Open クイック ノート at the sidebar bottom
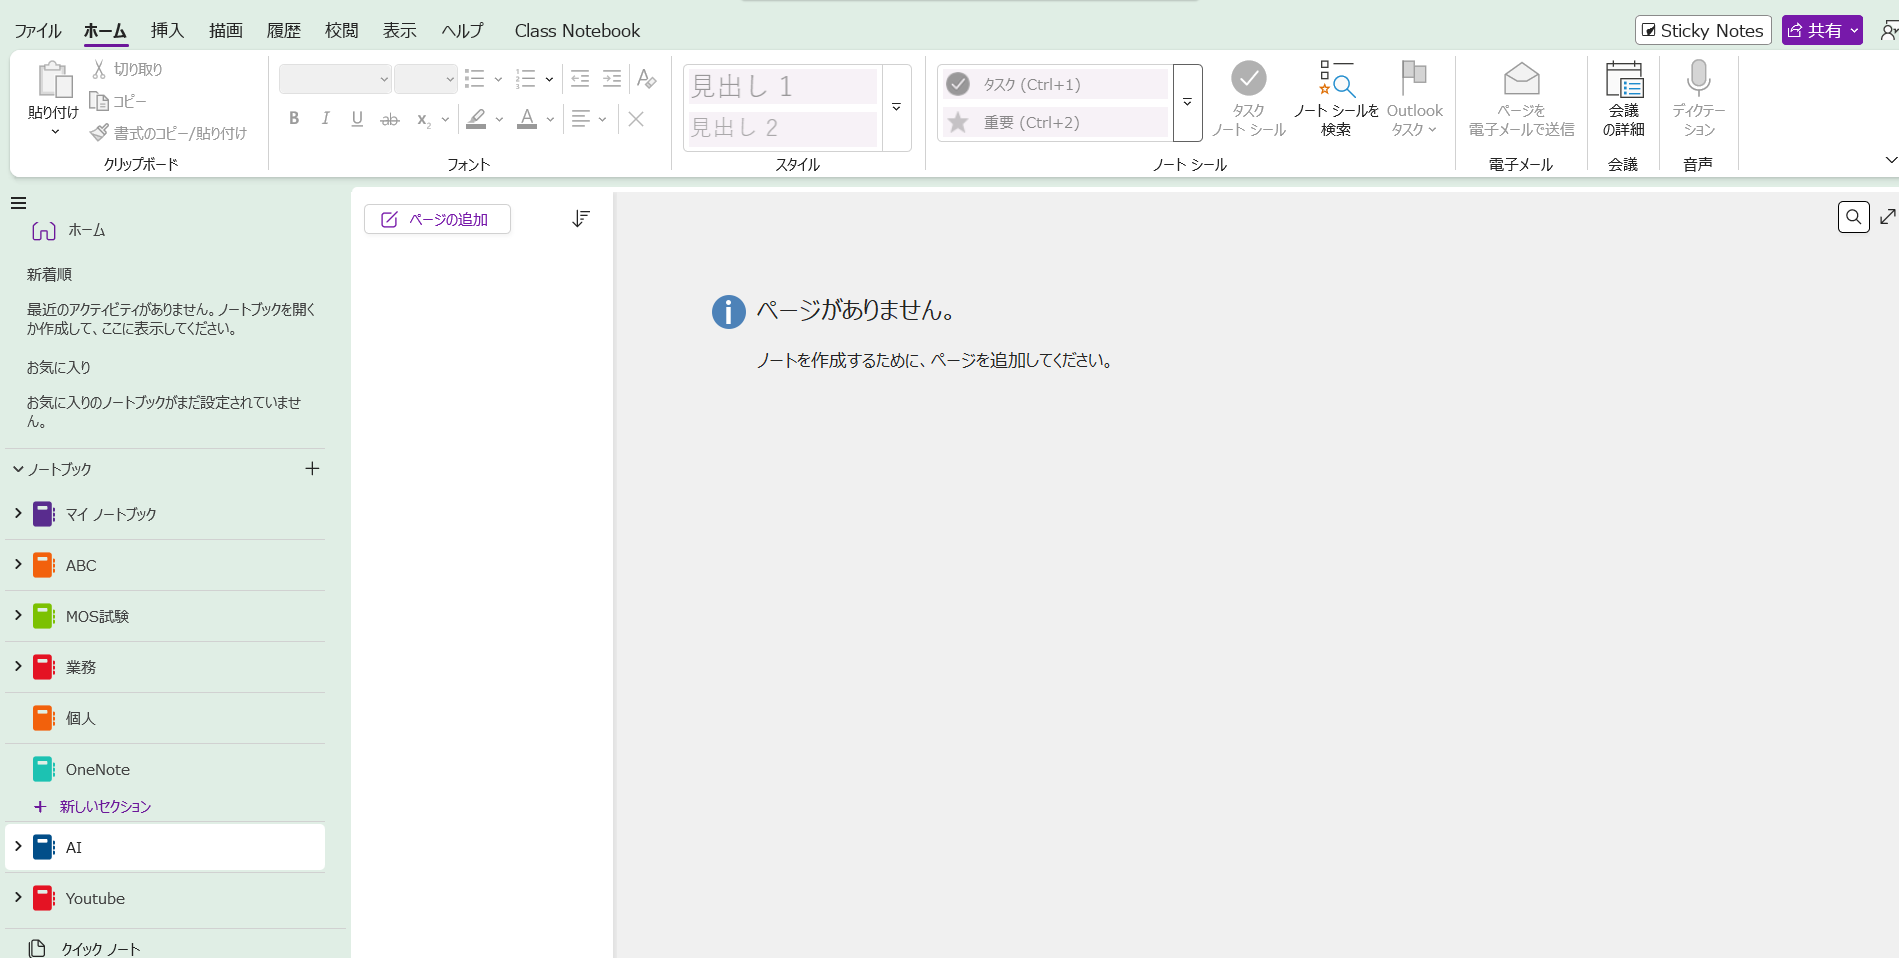 click(99, 947)
